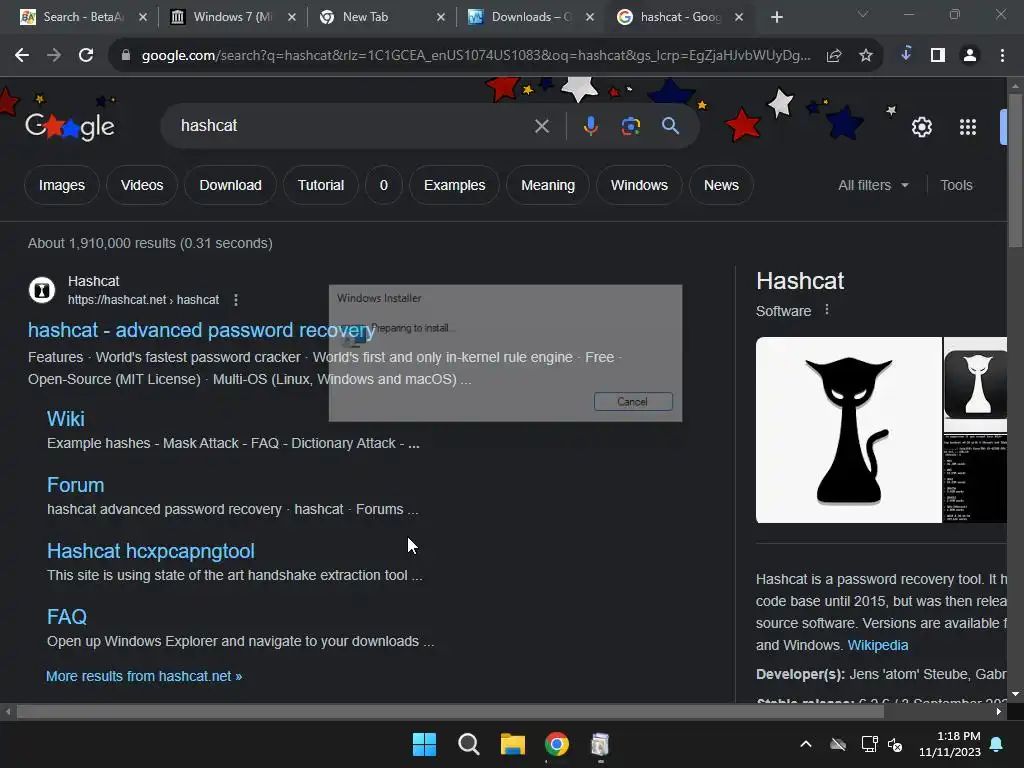The width and height of the screenshot is (1024, 768).
Task: Select the News filter chip
Action: click(721, 185)
